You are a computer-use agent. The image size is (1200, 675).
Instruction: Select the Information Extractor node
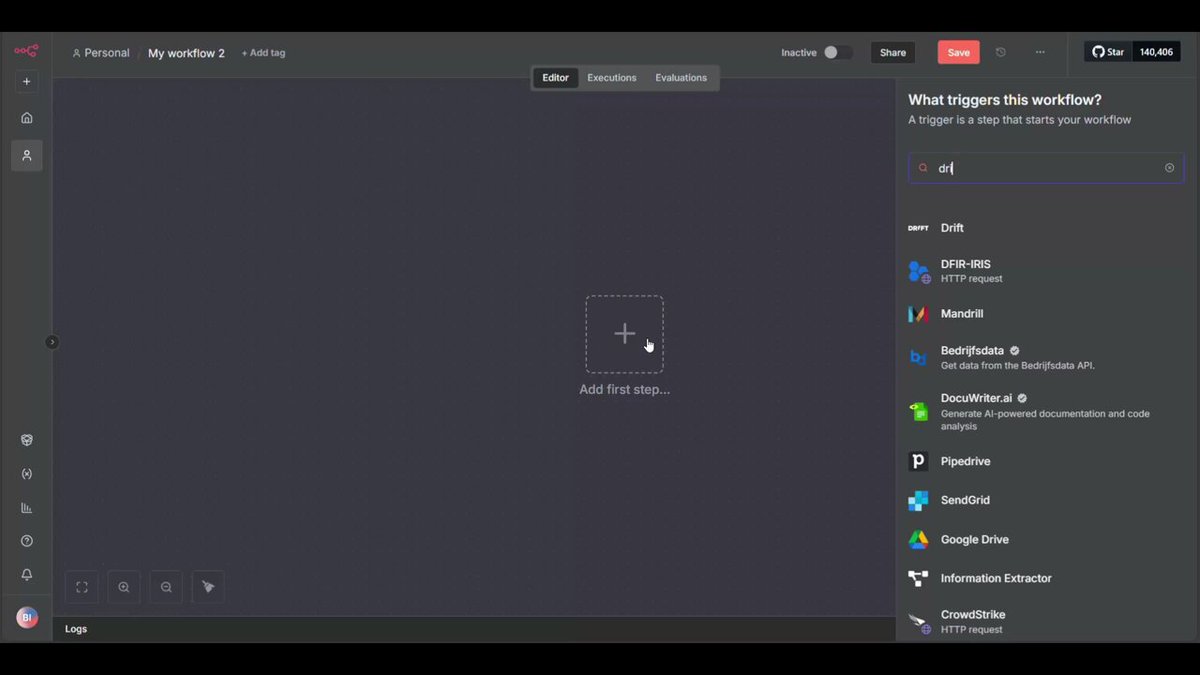pyautogui.click(x=1046, y=578)
